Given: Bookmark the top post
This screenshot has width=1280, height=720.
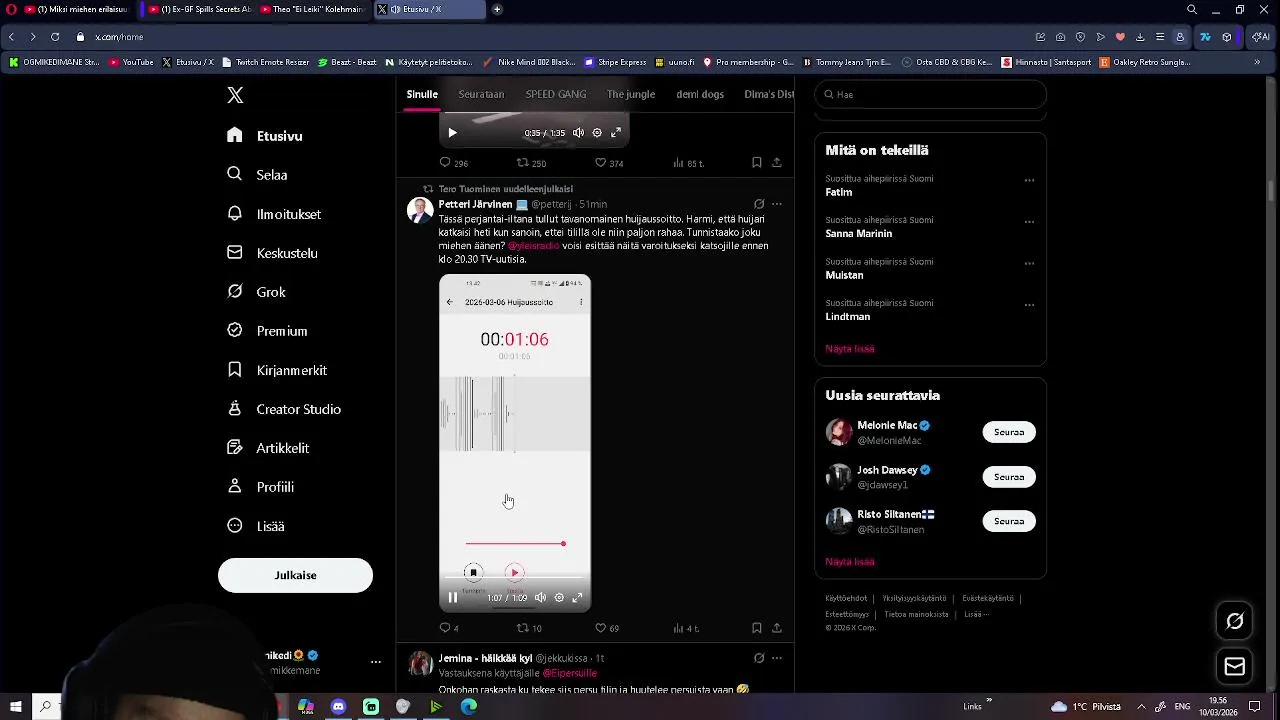Looking at the screenshot, I should click(x=756, y=162).
